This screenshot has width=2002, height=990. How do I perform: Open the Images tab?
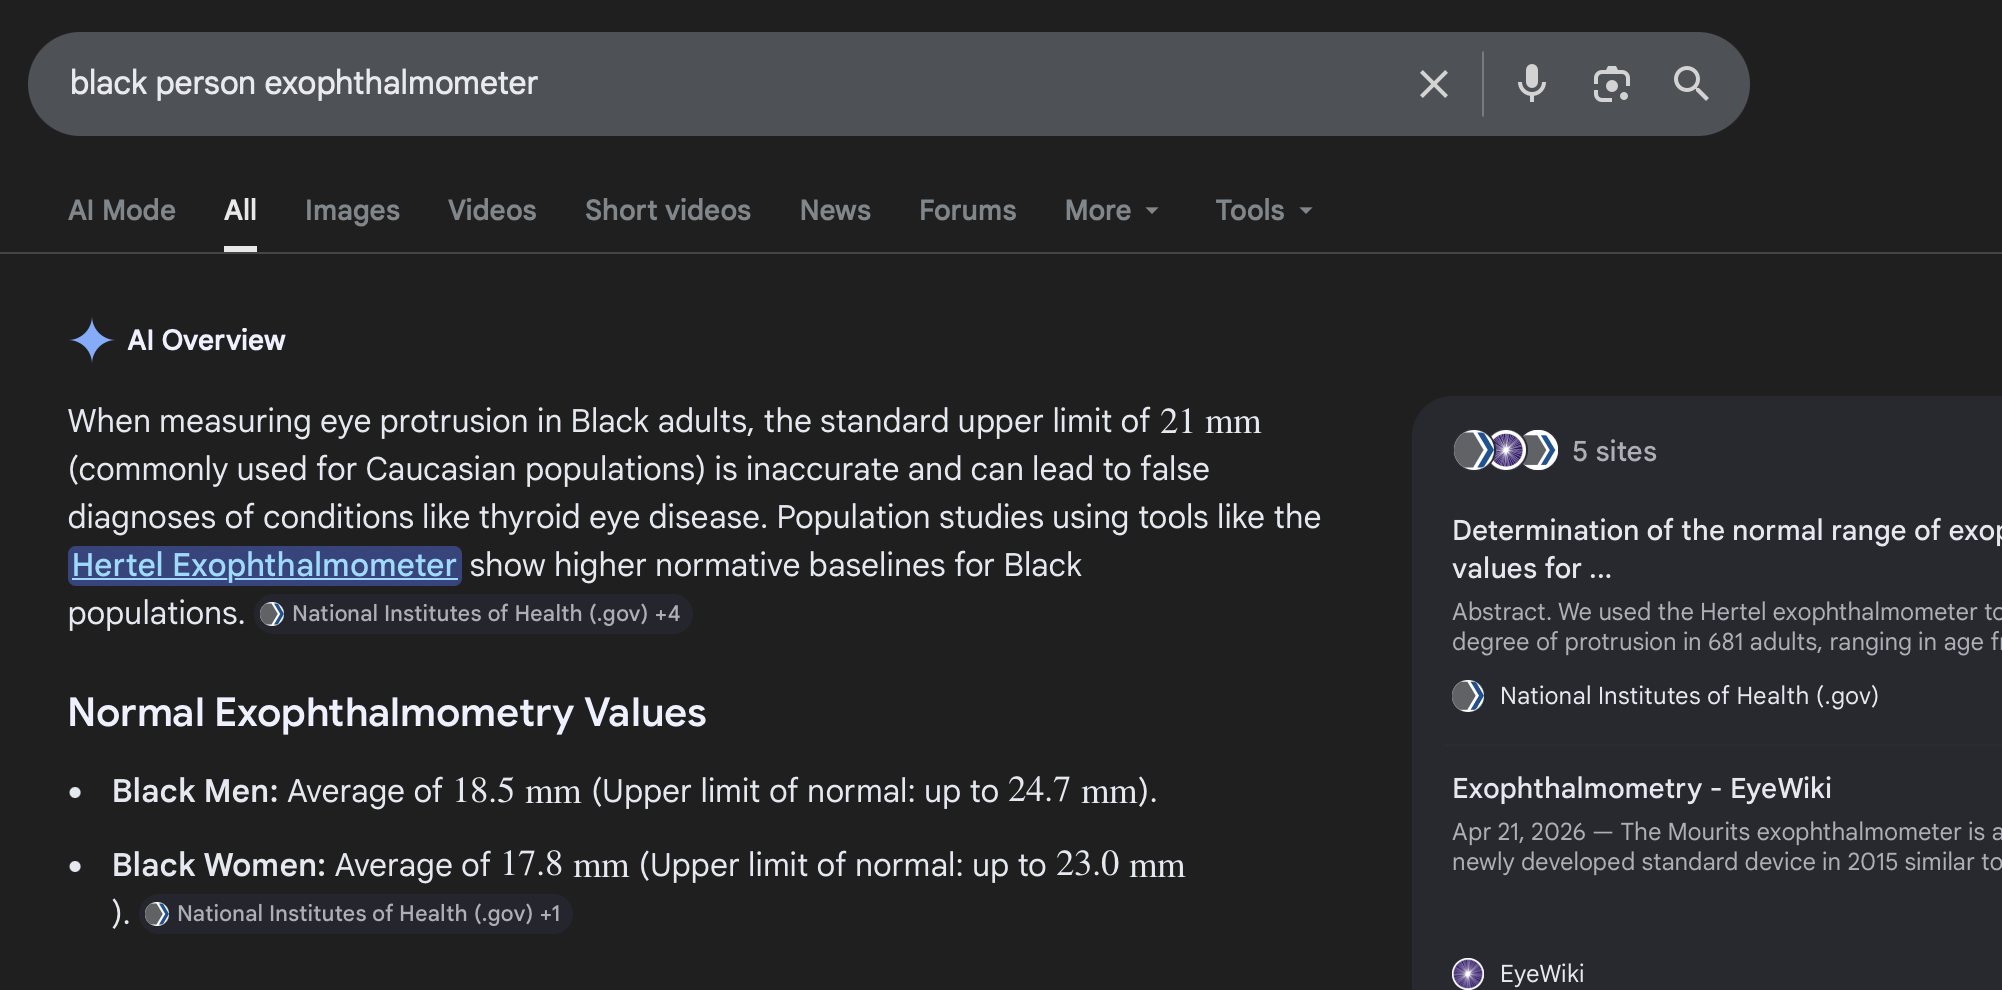click(x=352, y=210)
